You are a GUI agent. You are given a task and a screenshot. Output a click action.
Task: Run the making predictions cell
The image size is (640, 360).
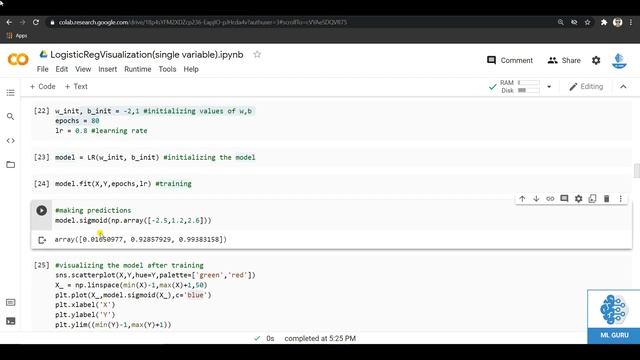click(x=41, y=210)
